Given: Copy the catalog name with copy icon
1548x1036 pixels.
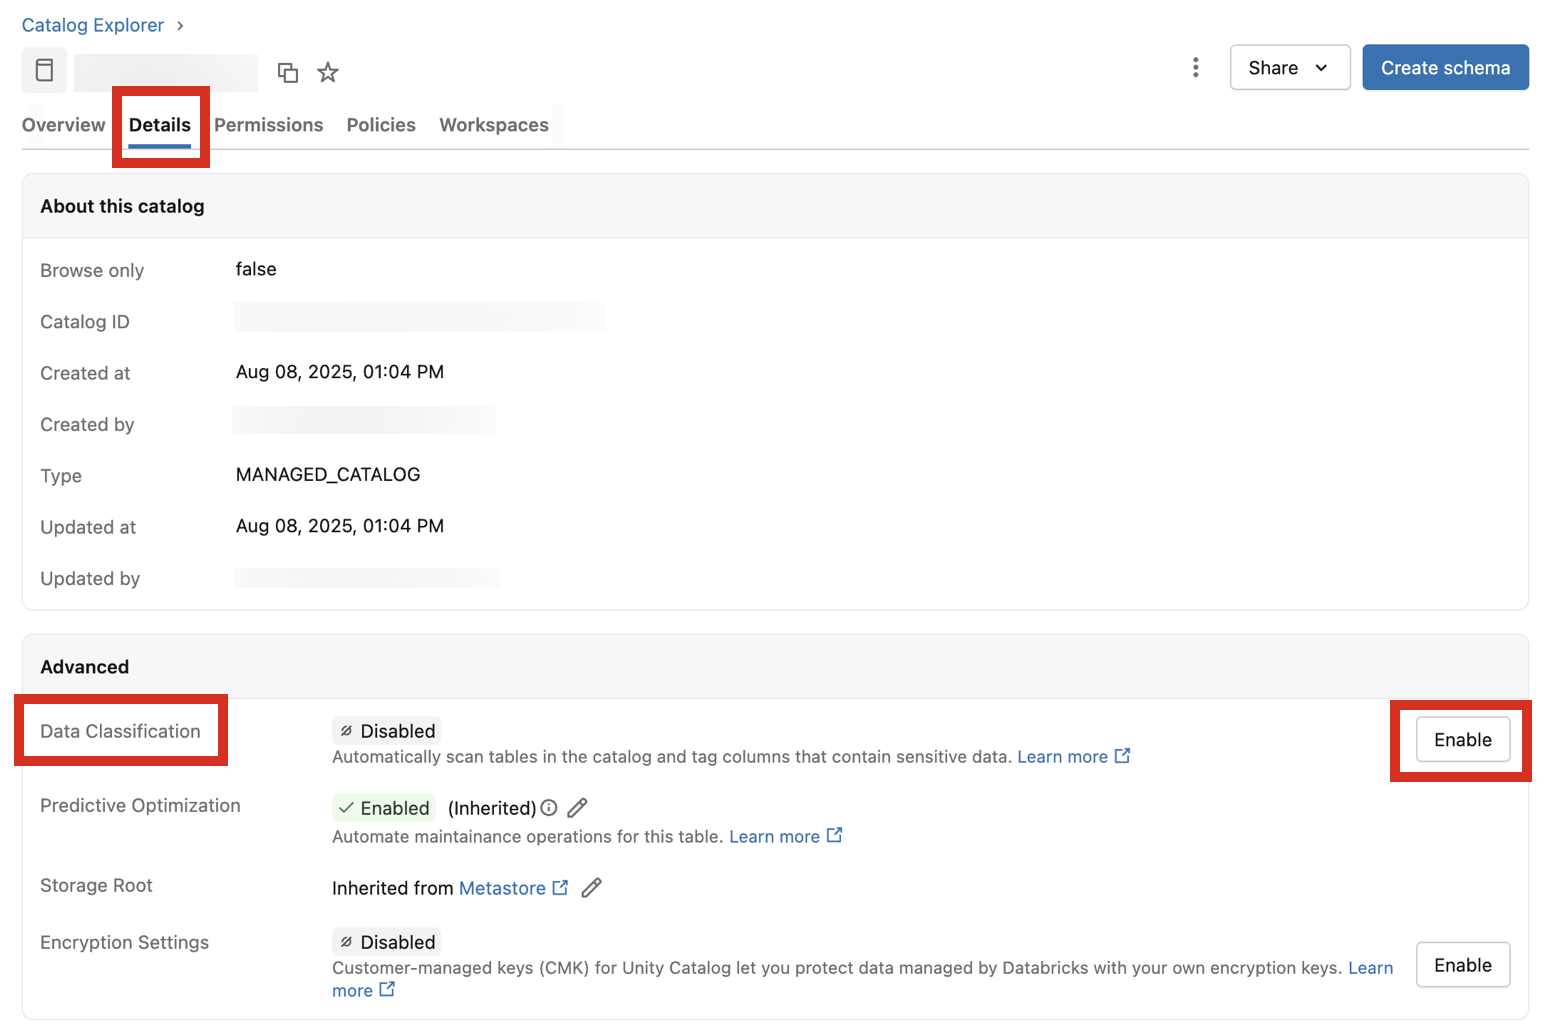Looking at the screenshot, I should [x=288, y=72].
